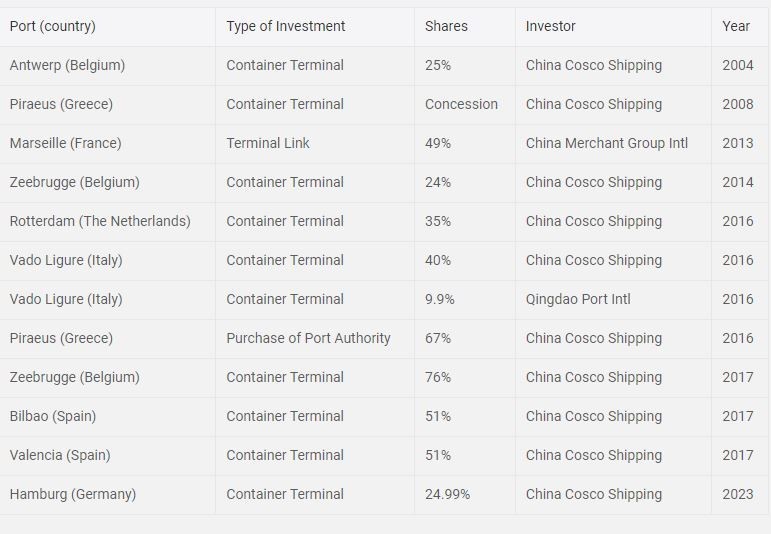Image resolution: width=771 pixels, height=534 pixels.
Task: Click the "Concession" shares cell
Action: [x=461, y=104]
